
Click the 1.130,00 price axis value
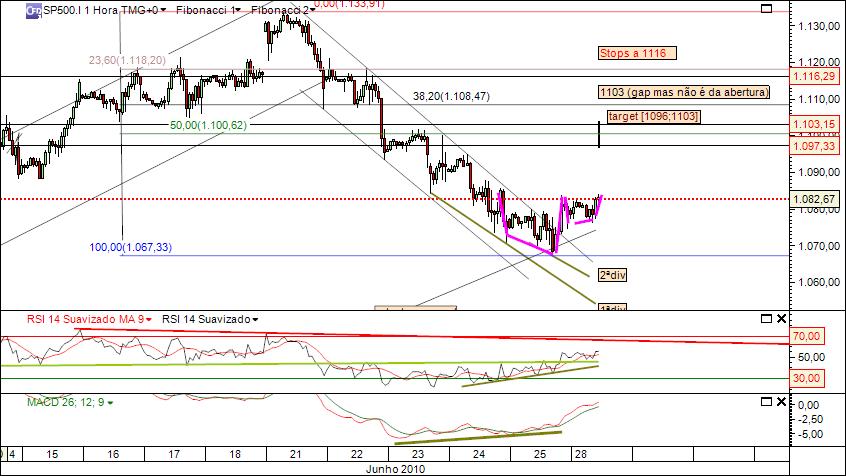click(818, 26)
